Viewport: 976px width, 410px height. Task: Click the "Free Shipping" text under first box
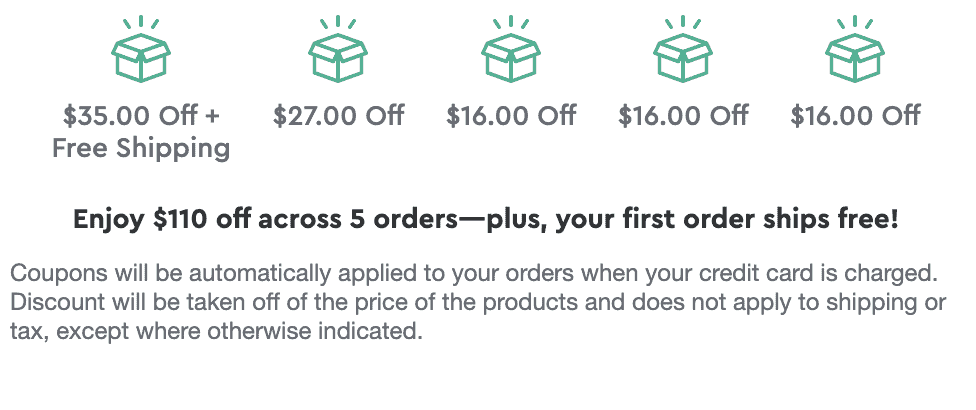(x=141, y=149)
